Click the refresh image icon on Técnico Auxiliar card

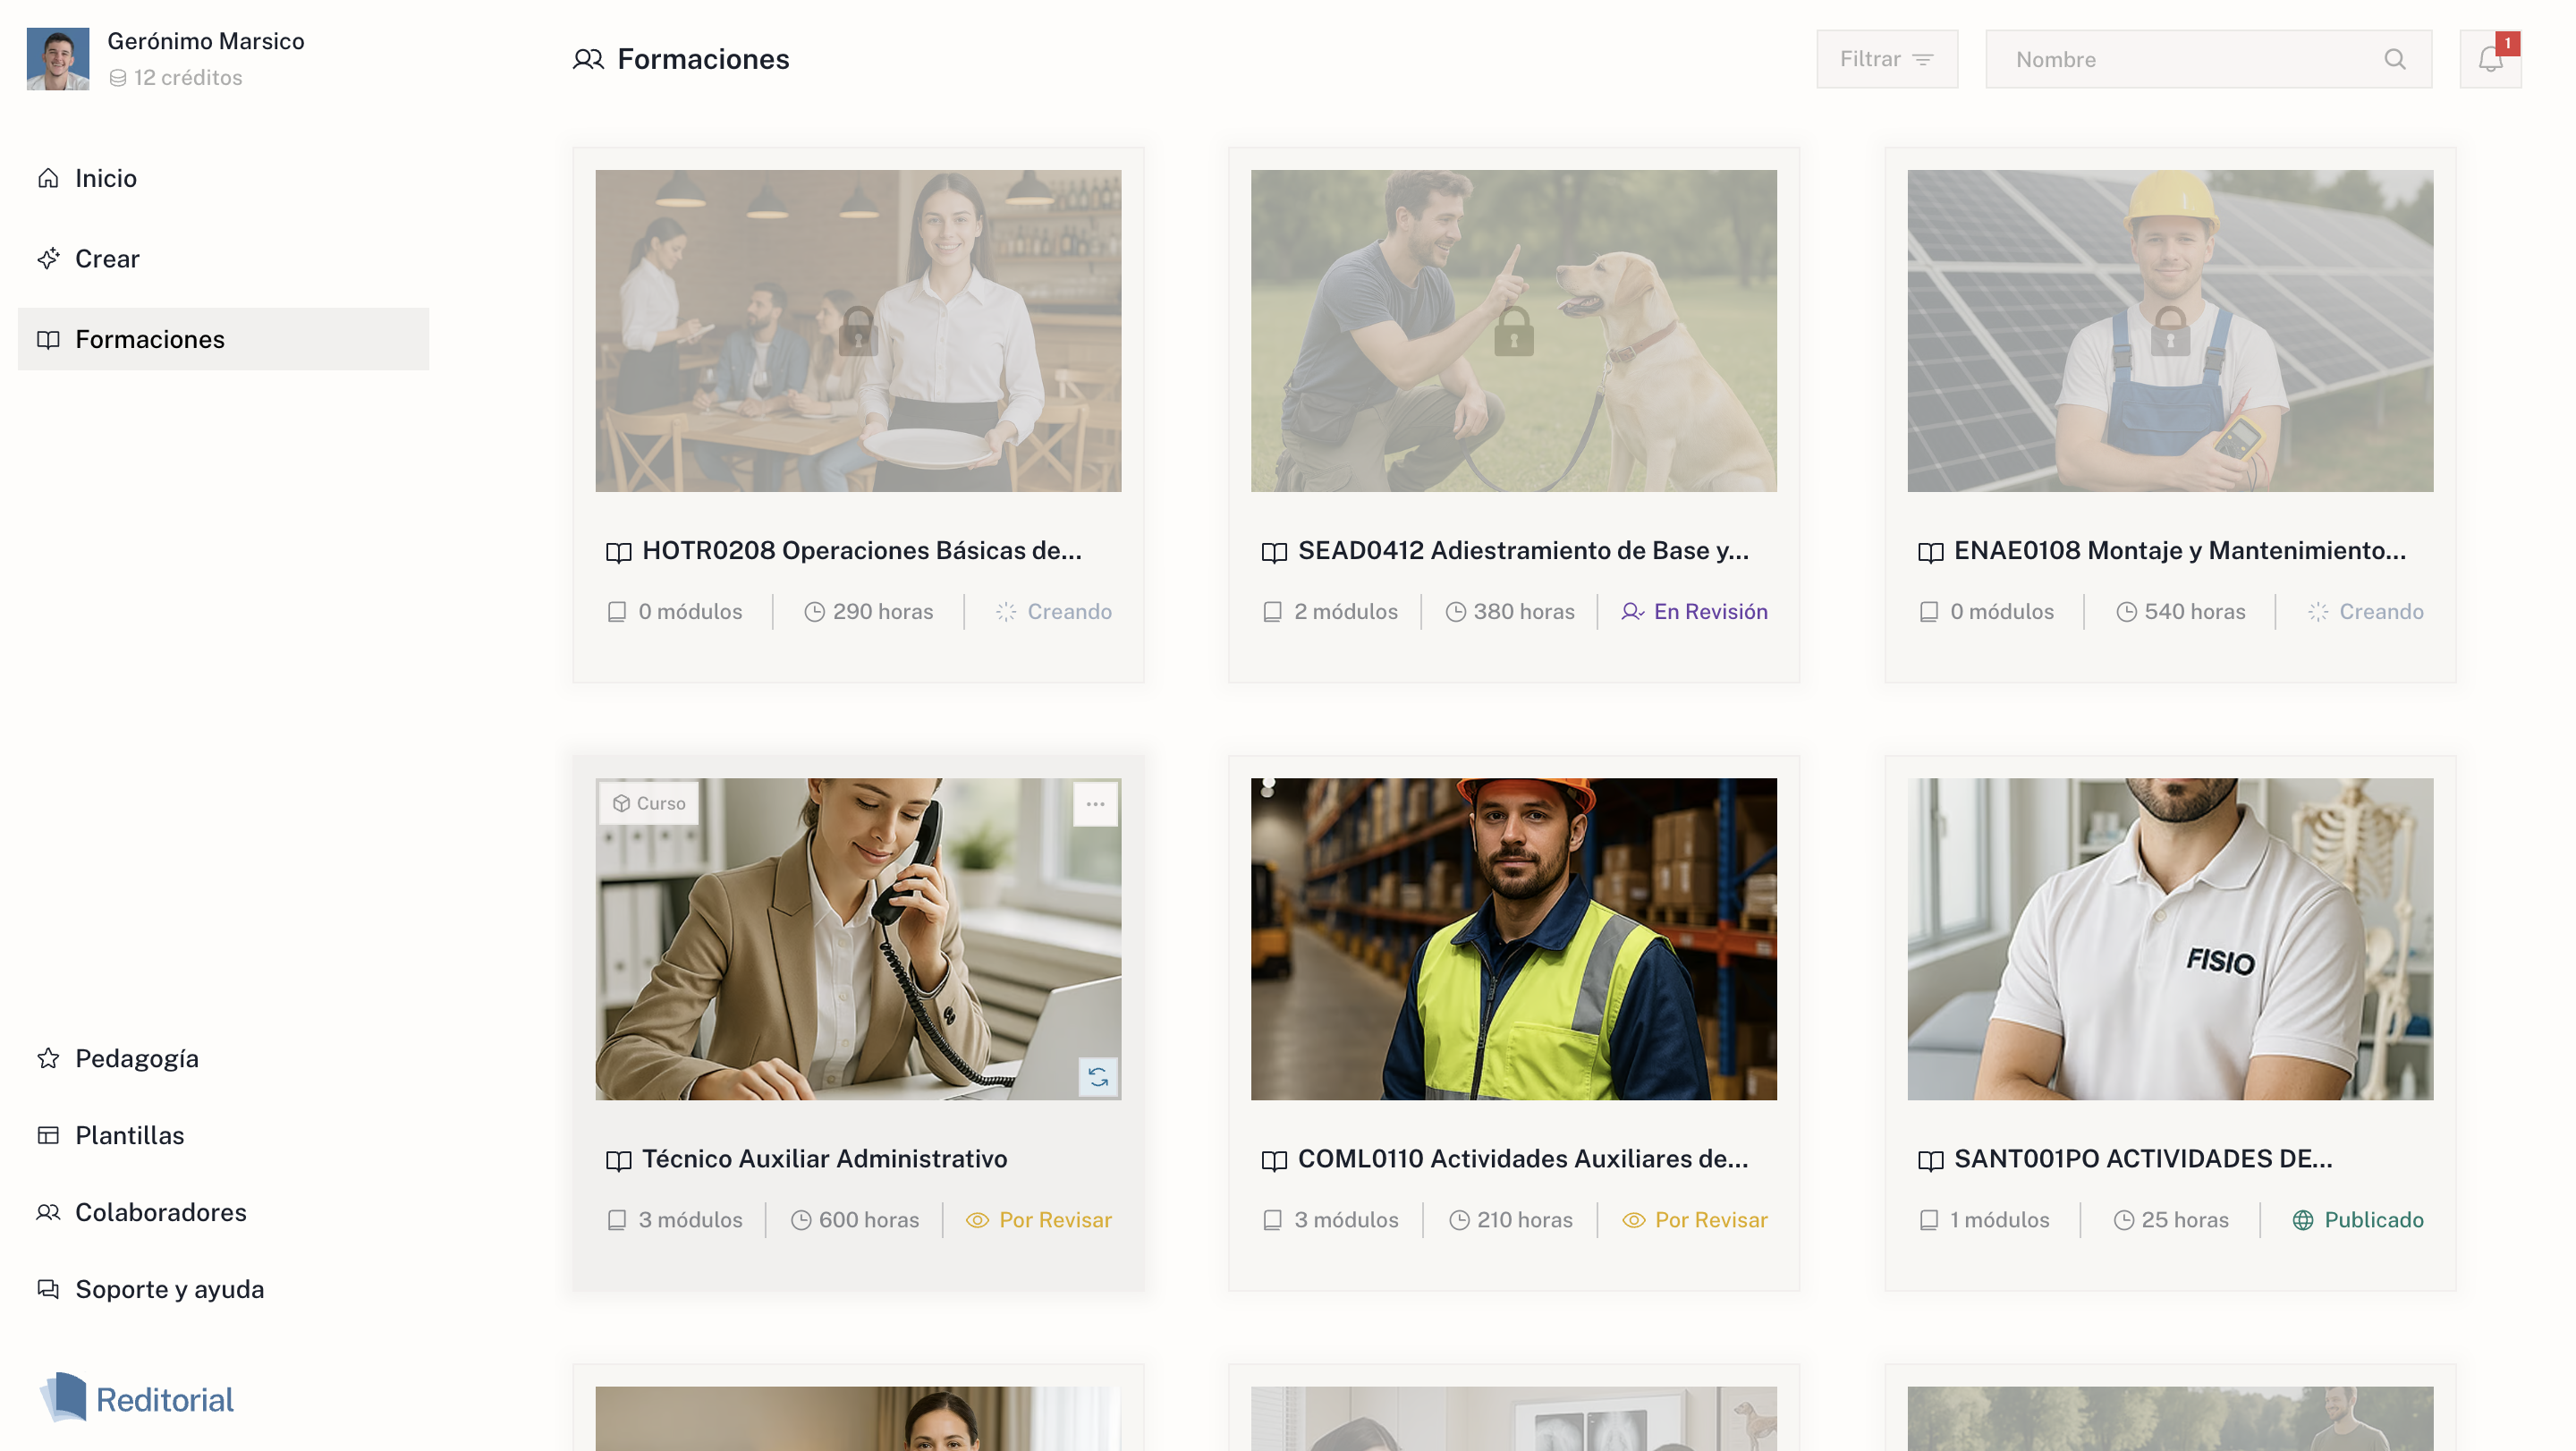[x=1097, y=1077]
